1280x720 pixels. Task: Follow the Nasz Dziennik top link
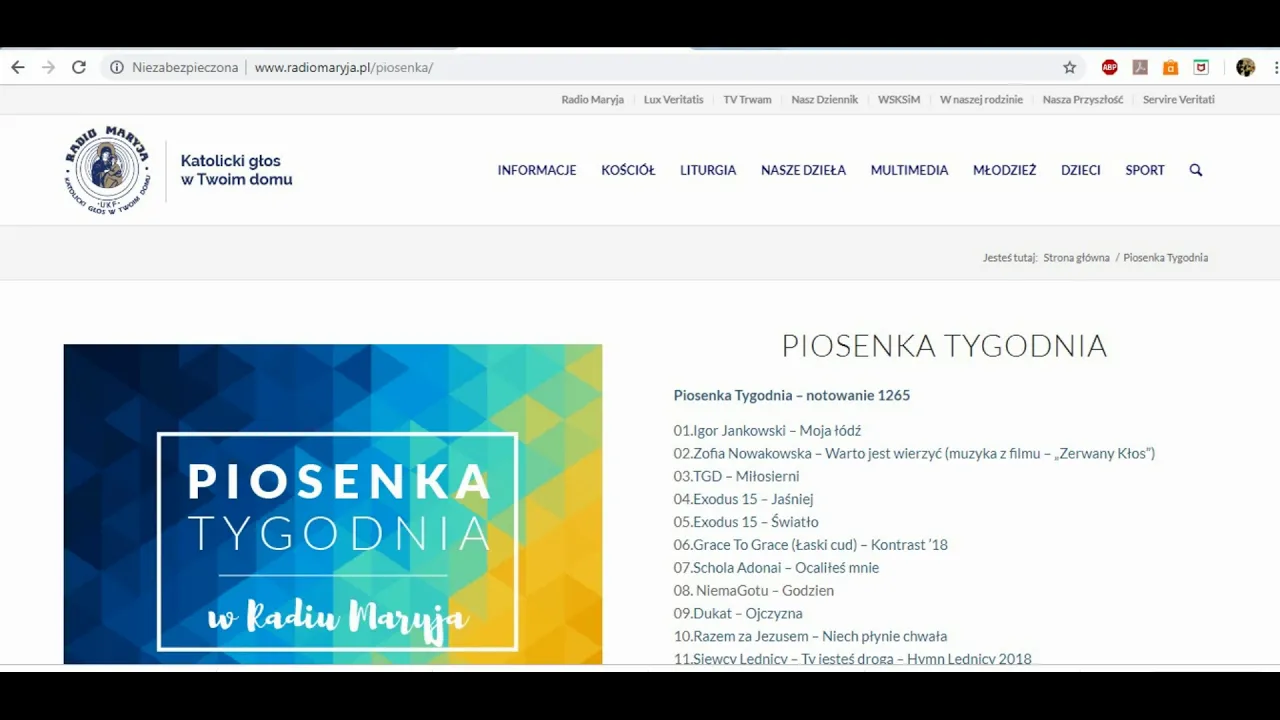point(824,100)
